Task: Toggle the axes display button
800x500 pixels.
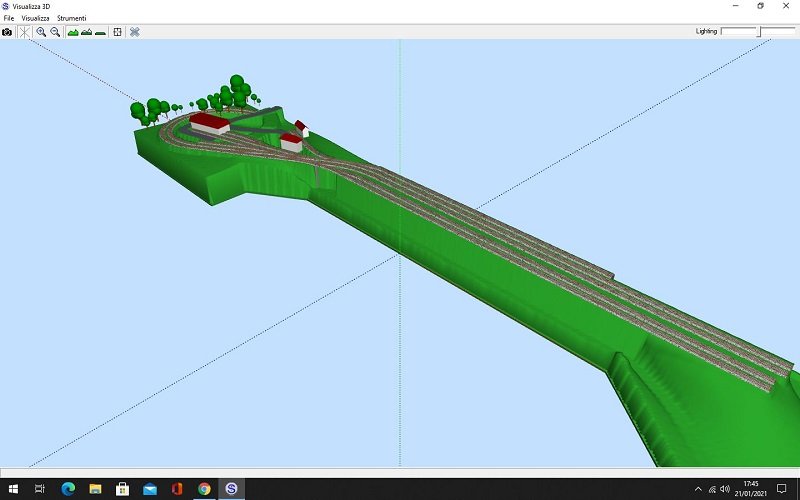Action: 24,32
